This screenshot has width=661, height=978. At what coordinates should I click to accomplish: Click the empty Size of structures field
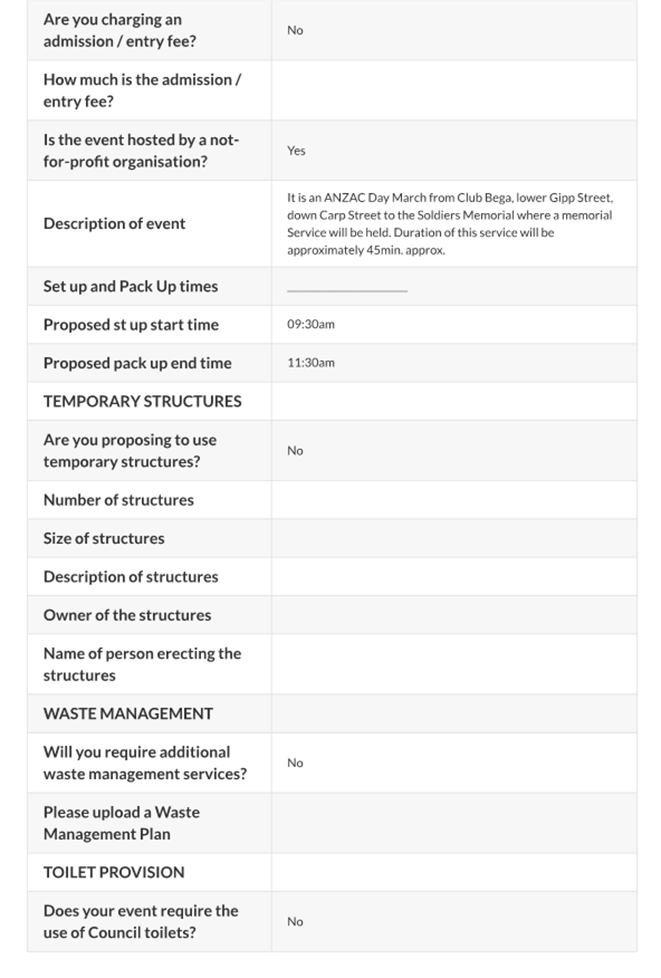tap(453, 538)
